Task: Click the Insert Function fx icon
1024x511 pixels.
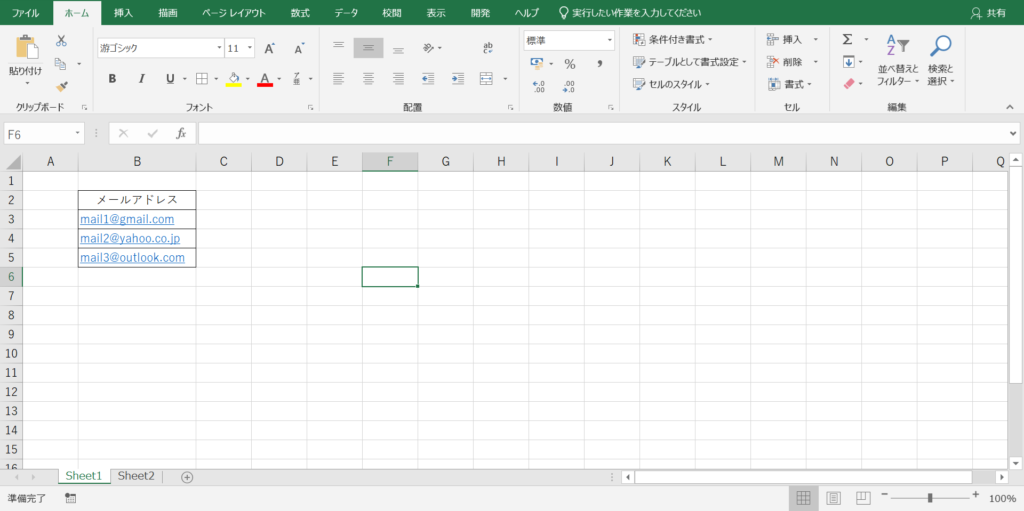Action: click(181, 133)
